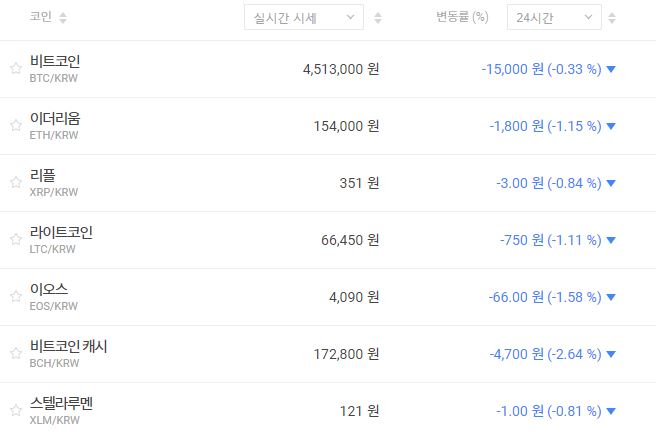656x439 pixels.
Task: Open the 이더리움 coin link
Action: (x=55, y=119)
